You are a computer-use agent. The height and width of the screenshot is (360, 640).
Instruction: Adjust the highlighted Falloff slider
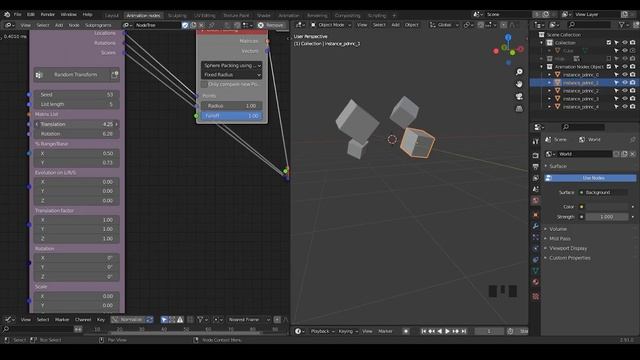point(231,116)
